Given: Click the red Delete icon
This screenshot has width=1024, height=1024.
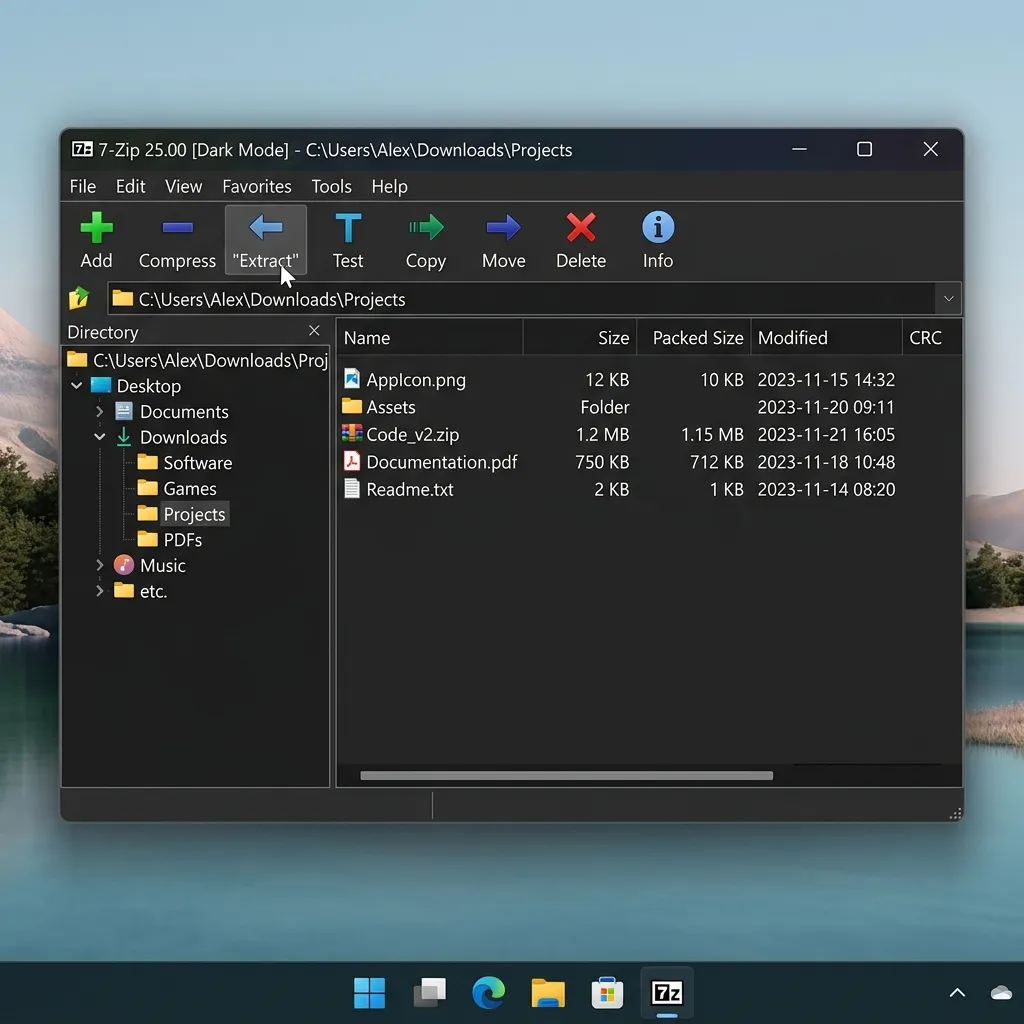Looking at the screenshot, I should click(x=581, y=227).
